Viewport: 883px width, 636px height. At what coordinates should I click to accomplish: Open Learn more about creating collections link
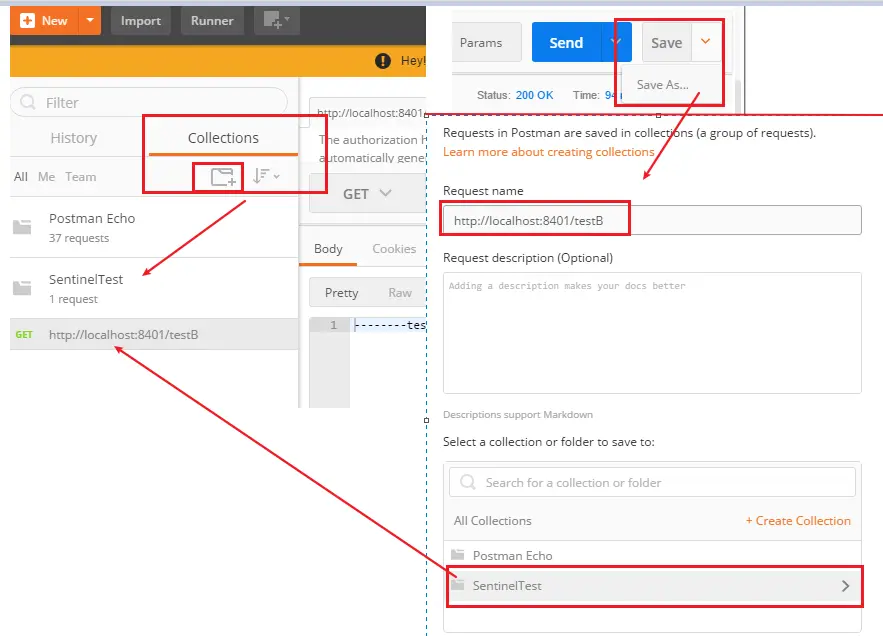point(548,152)
